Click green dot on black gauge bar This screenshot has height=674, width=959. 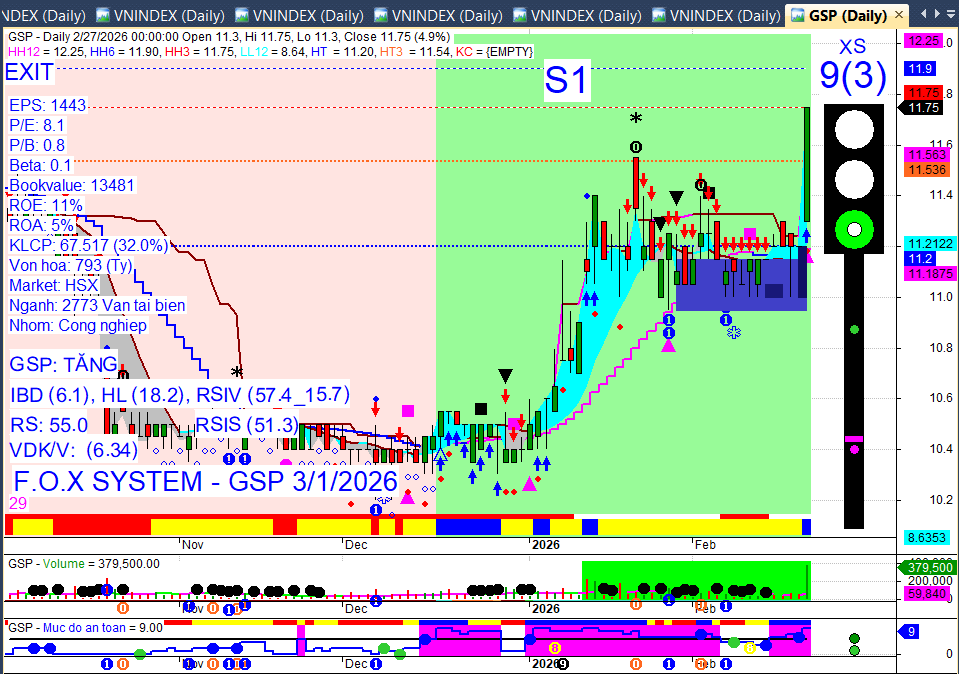[x=854, y=330]
